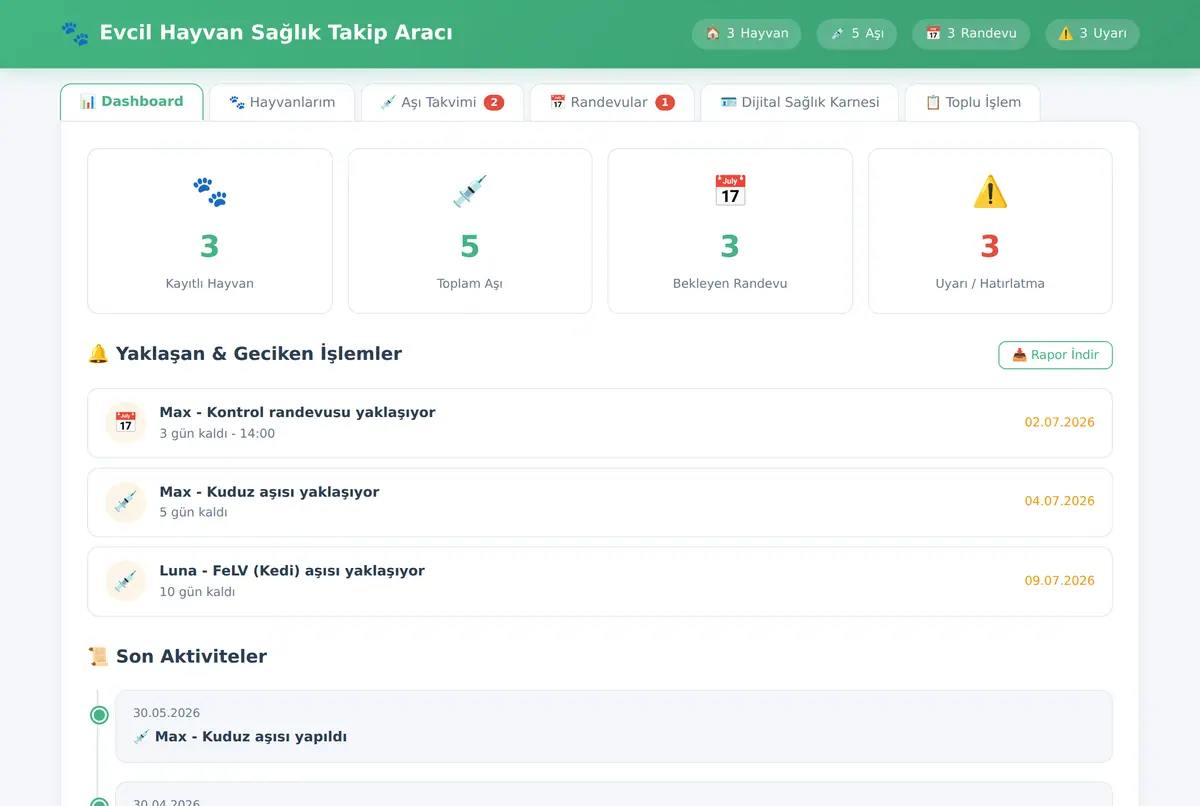Viewport: 1200px width, 806px height.
Task: Click the card icon on the Dijital Sağlık Karnesi tab
Action: [x=729, y=102]
